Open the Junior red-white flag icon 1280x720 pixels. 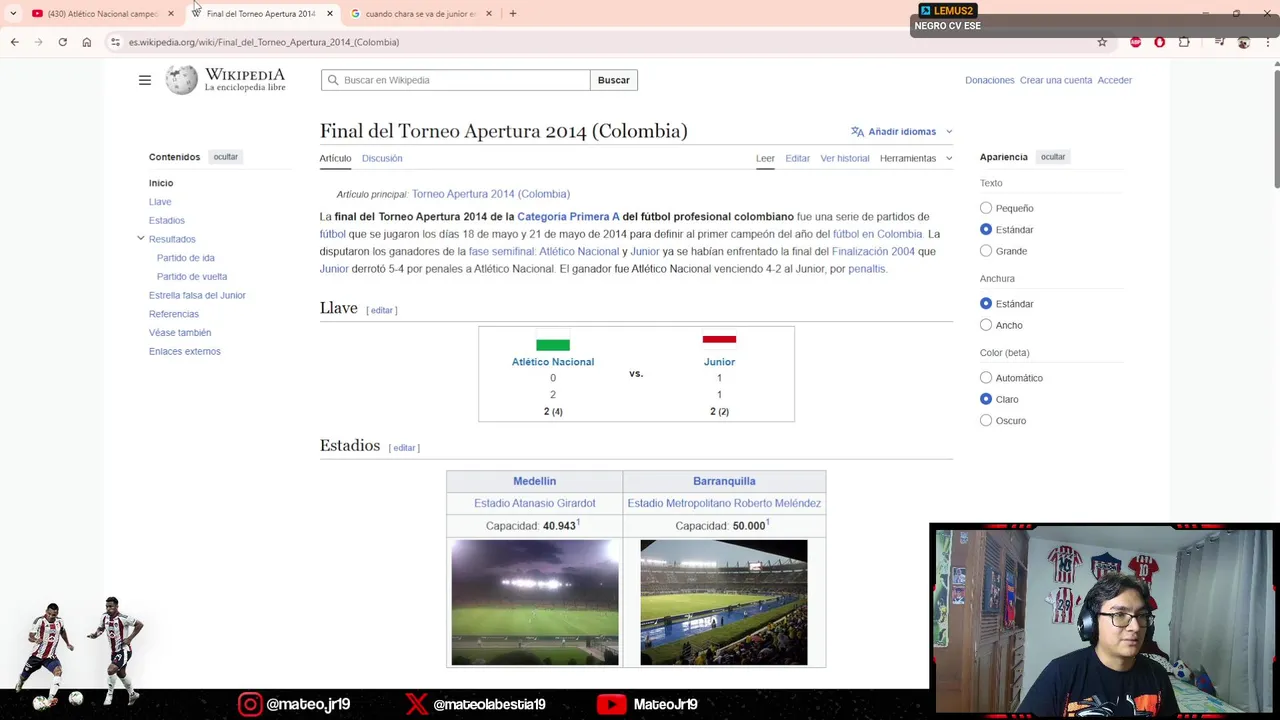[x=719, y=340]
